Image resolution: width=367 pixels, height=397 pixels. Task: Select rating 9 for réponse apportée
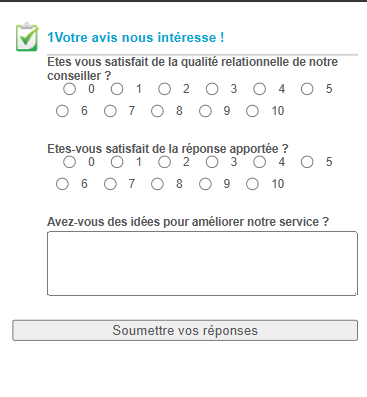pyautogui.click(x=205, y=184)
